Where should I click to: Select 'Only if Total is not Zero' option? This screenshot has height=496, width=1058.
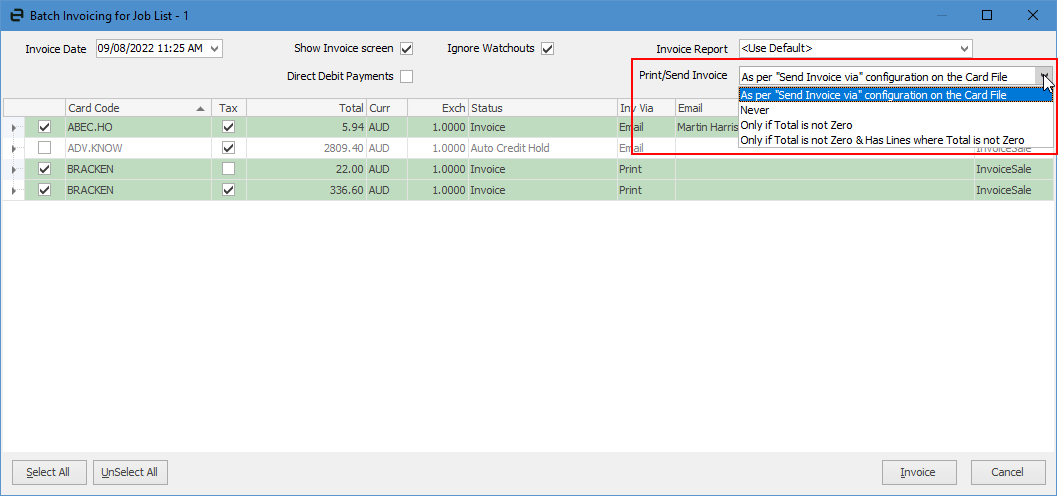803,125
